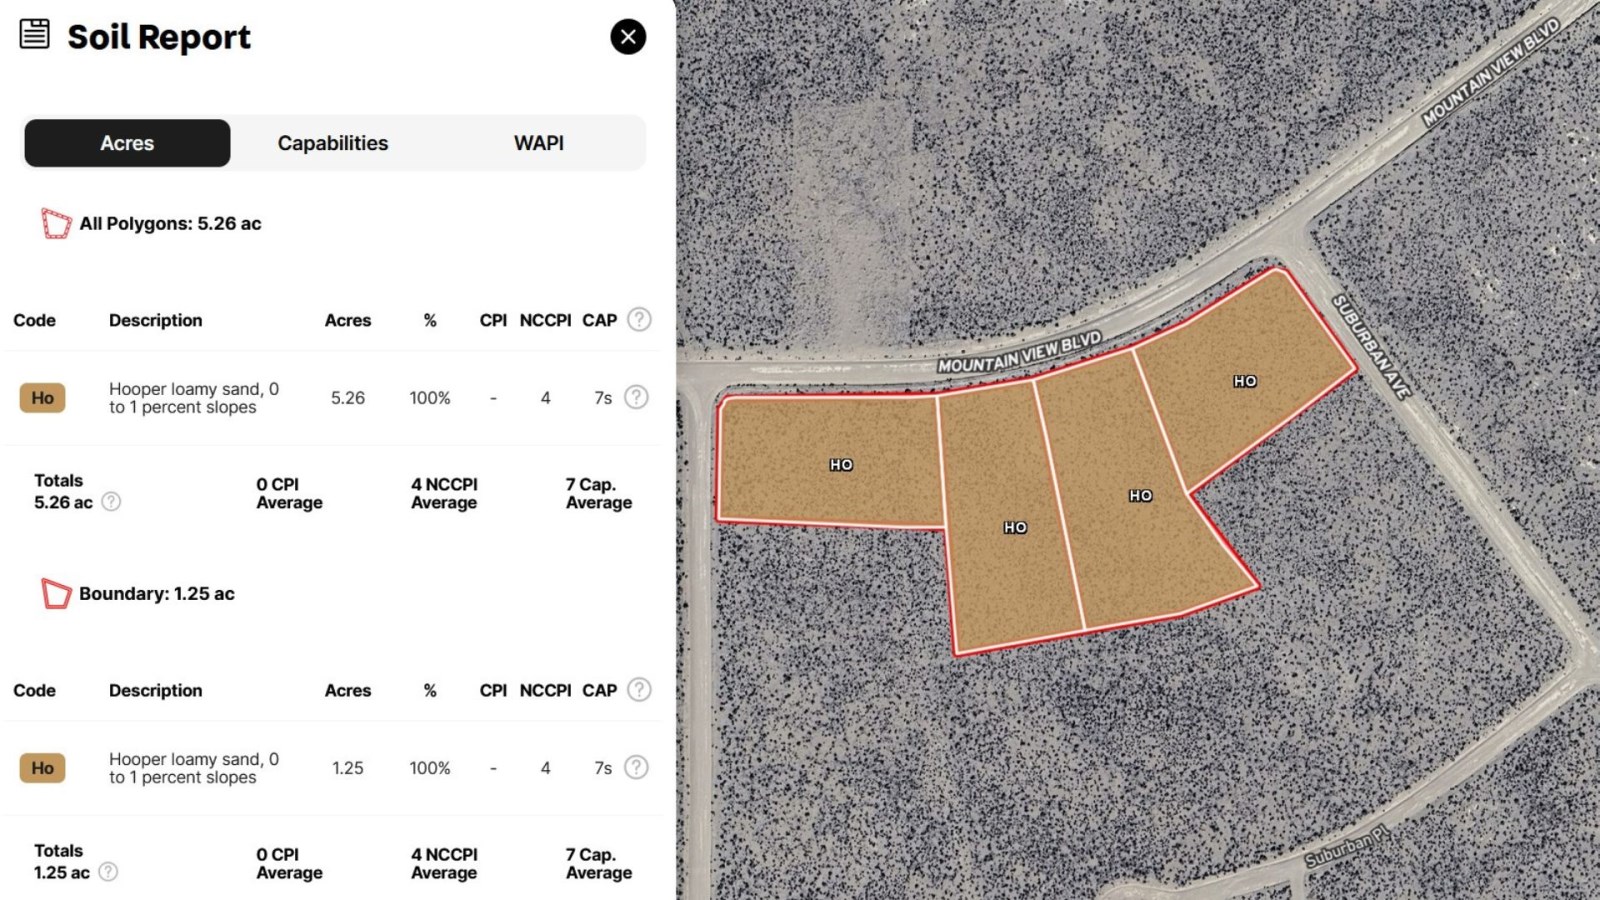Image resolution: width=1600 pixels, height=900 pixels.
Task: Click the Suburban Ave road label
Action: pyautogui.click(x=1371, y=346)
